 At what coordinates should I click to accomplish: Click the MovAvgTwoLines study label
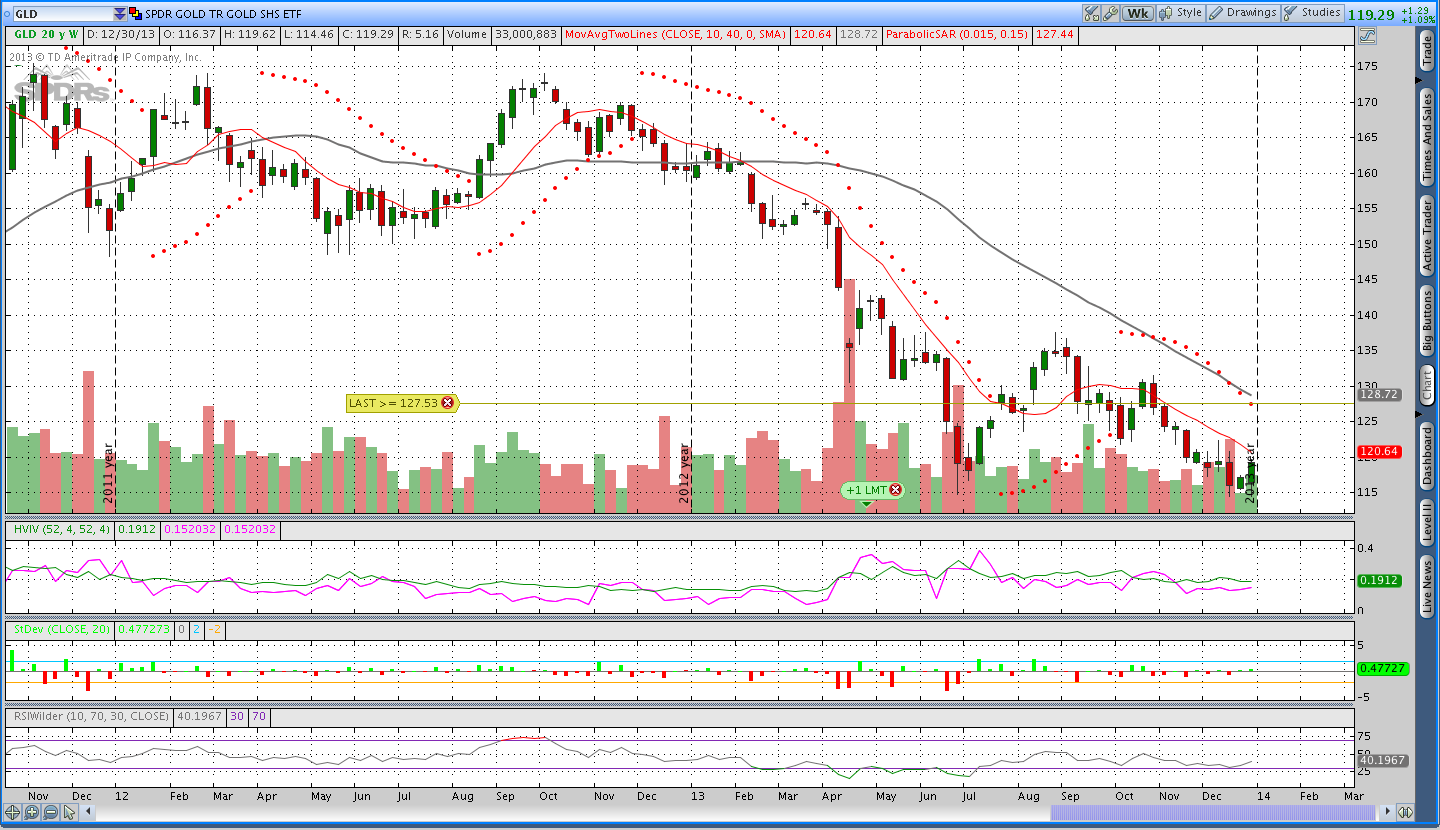pyautogui.click(x=676, y=34)
